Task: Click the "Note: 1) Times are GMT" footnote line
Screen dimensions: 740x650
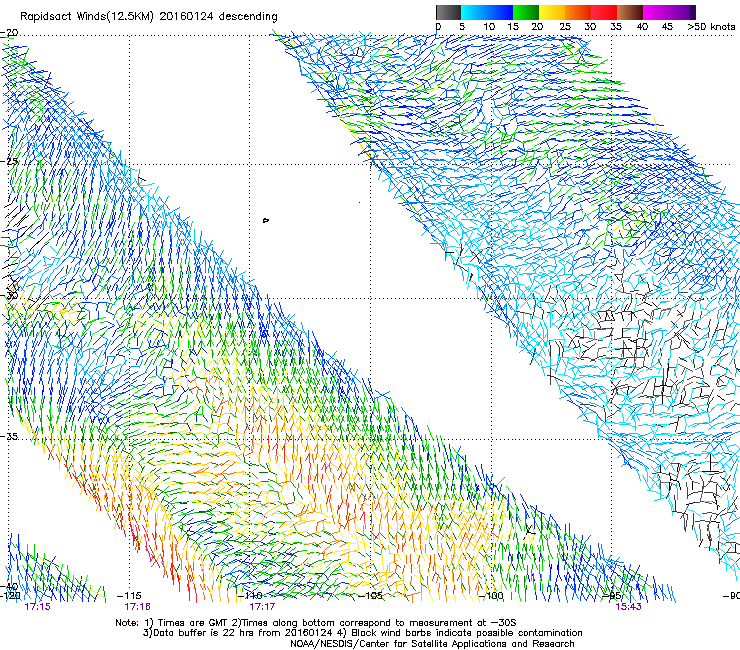Action: pos(316,623)
